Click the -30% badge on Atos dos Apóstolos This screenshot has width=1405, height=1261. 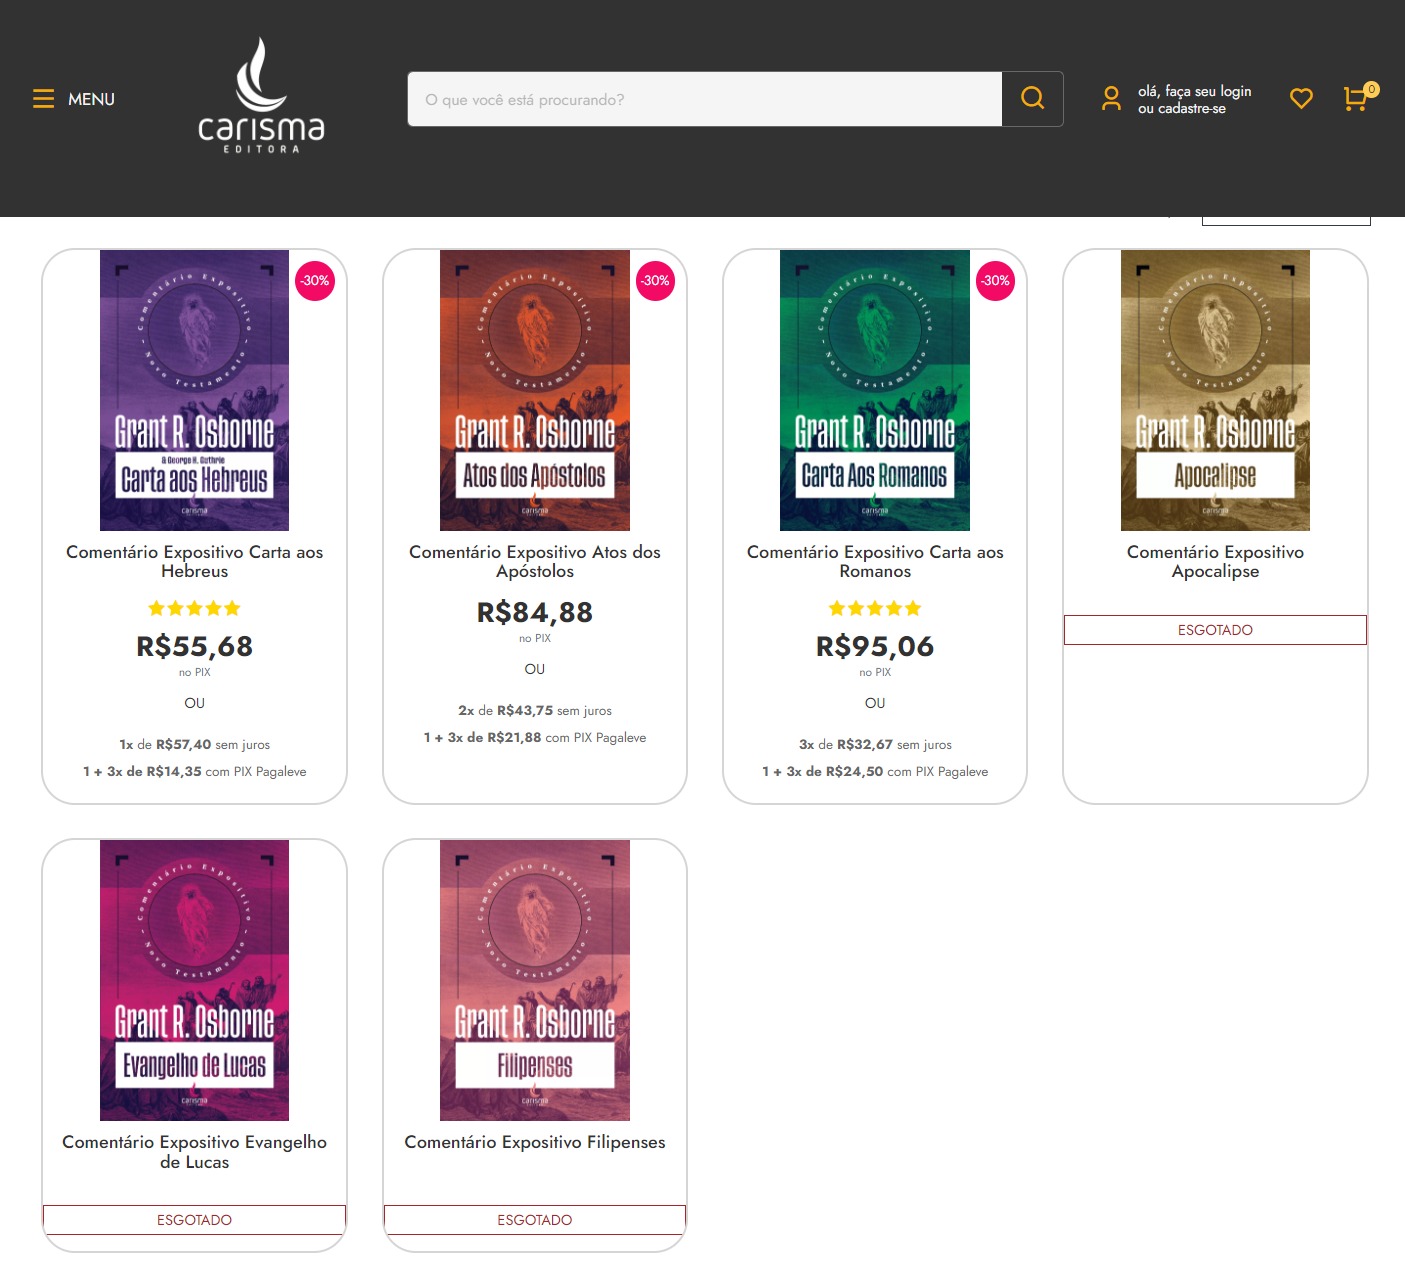pyautogui.click(x=655, y=281)
